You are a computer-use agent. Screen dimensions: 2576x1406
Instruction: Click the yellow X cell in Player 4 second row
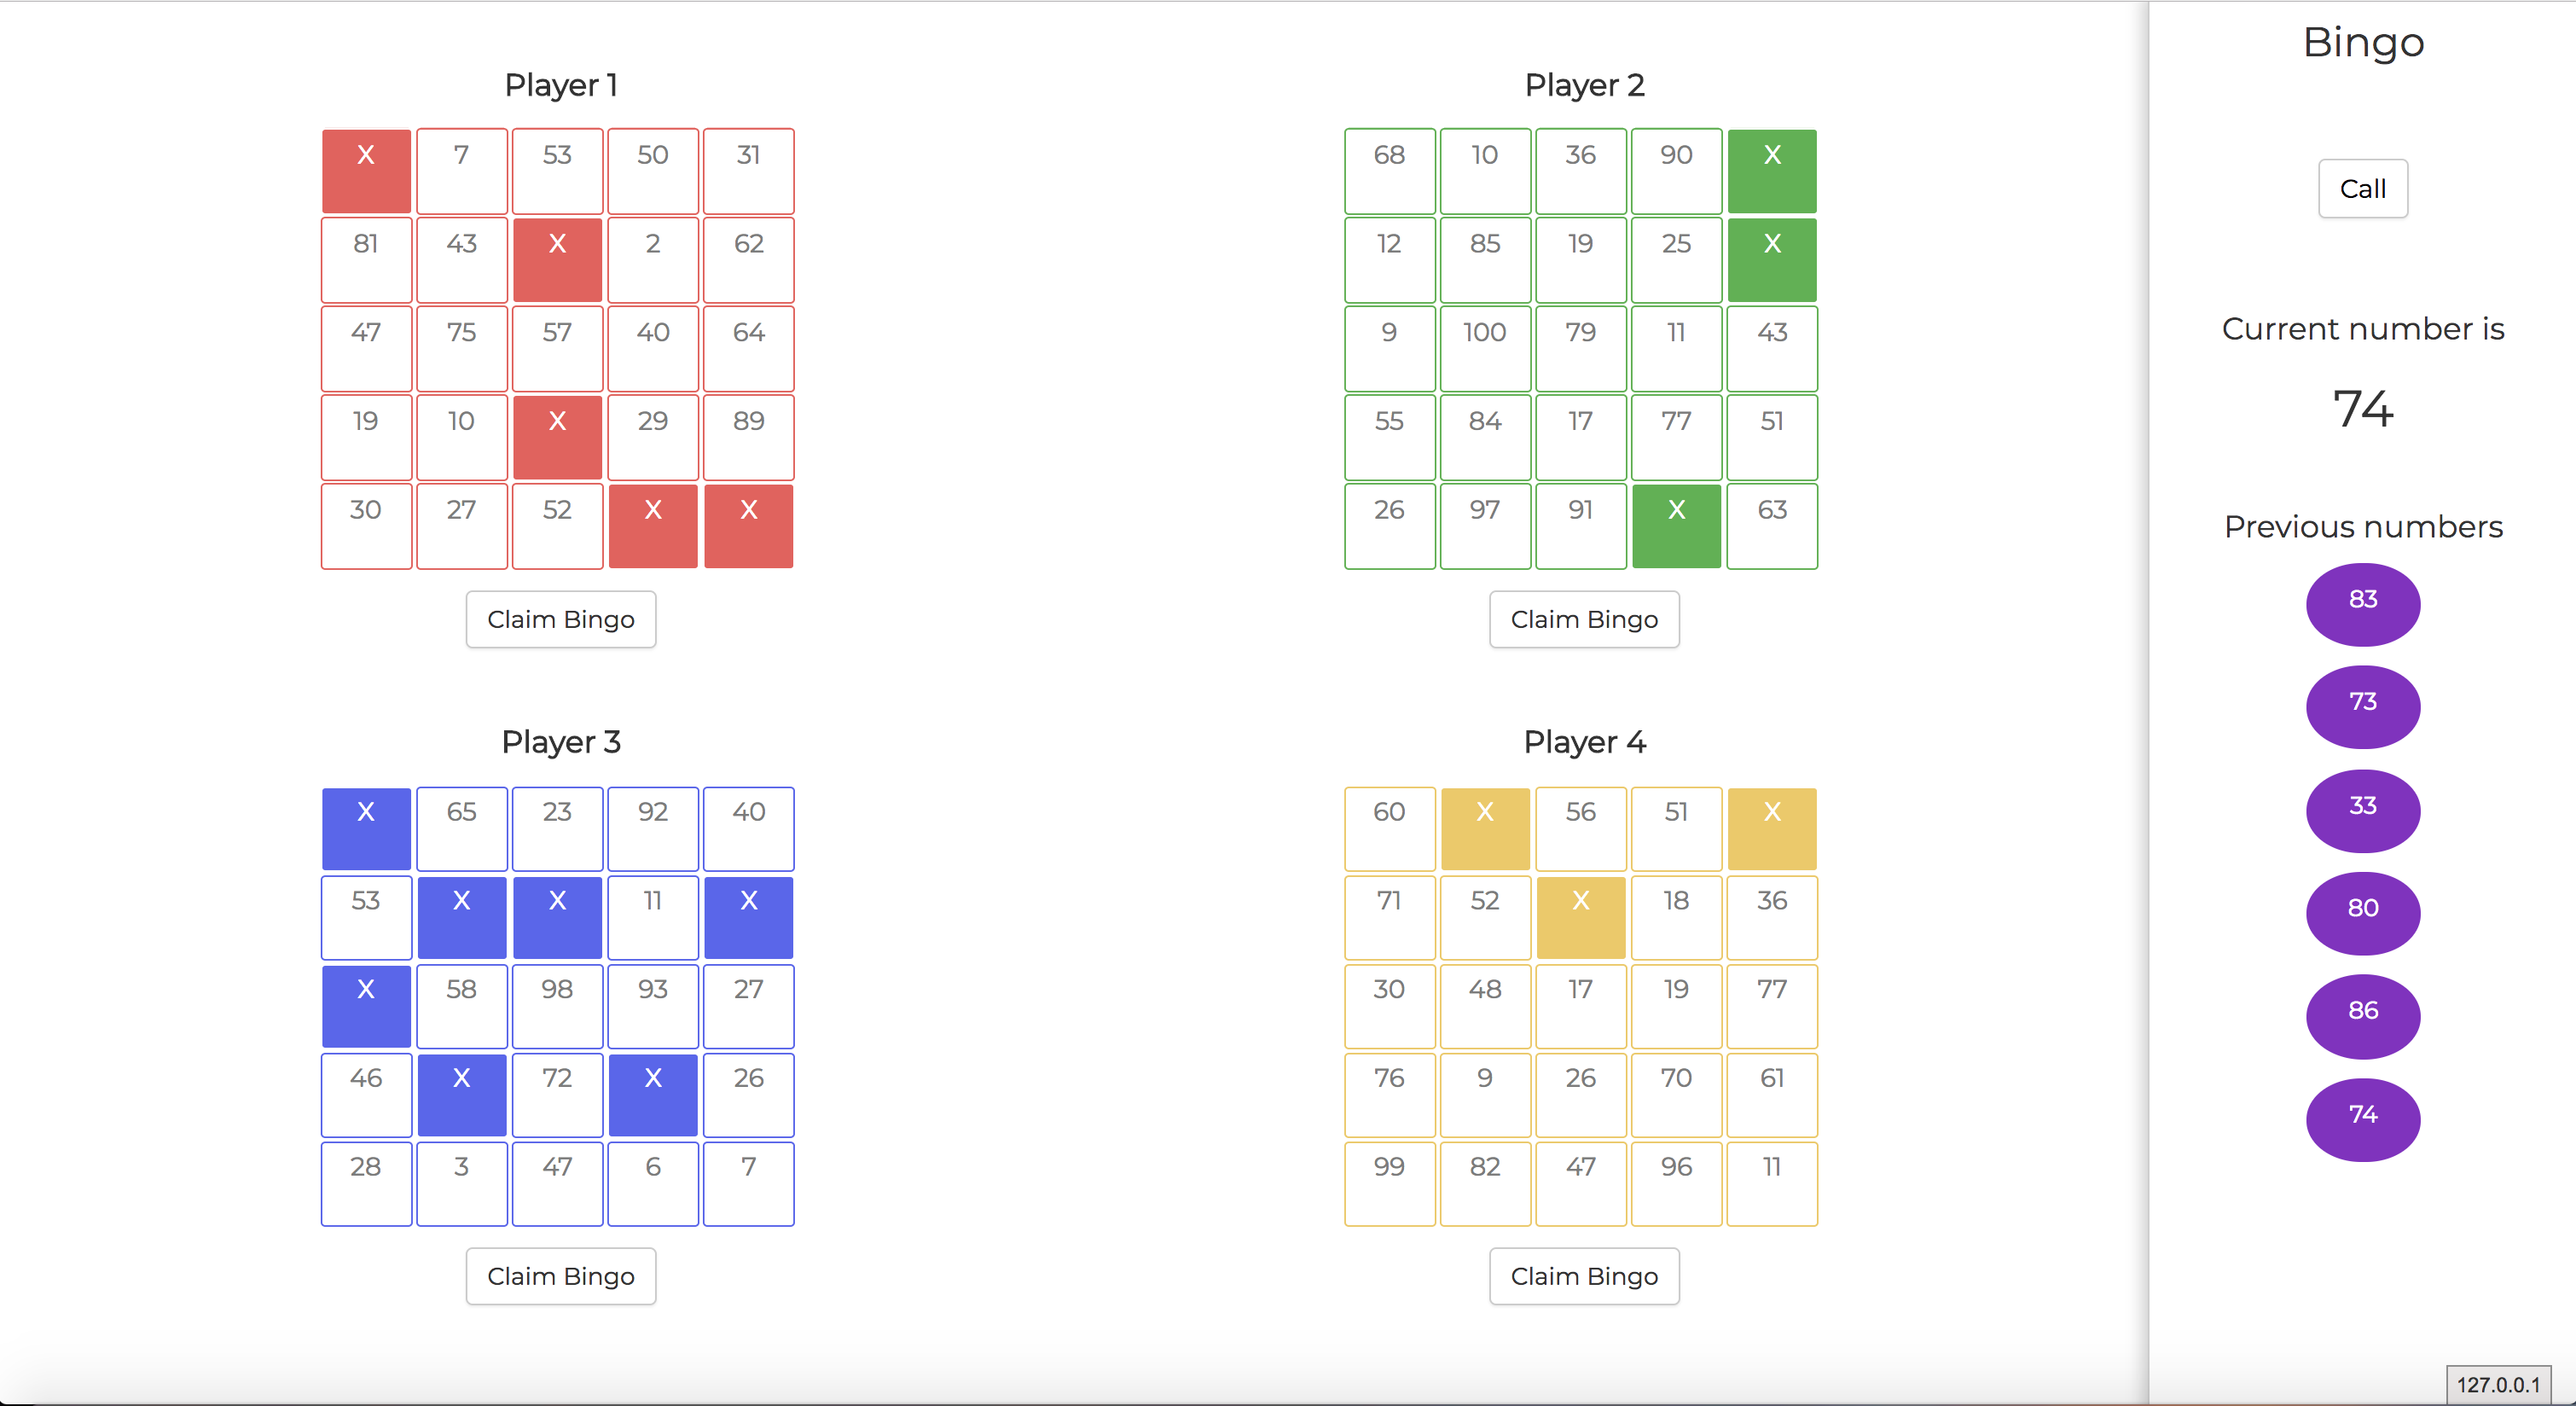click(x=1581, y=916)
